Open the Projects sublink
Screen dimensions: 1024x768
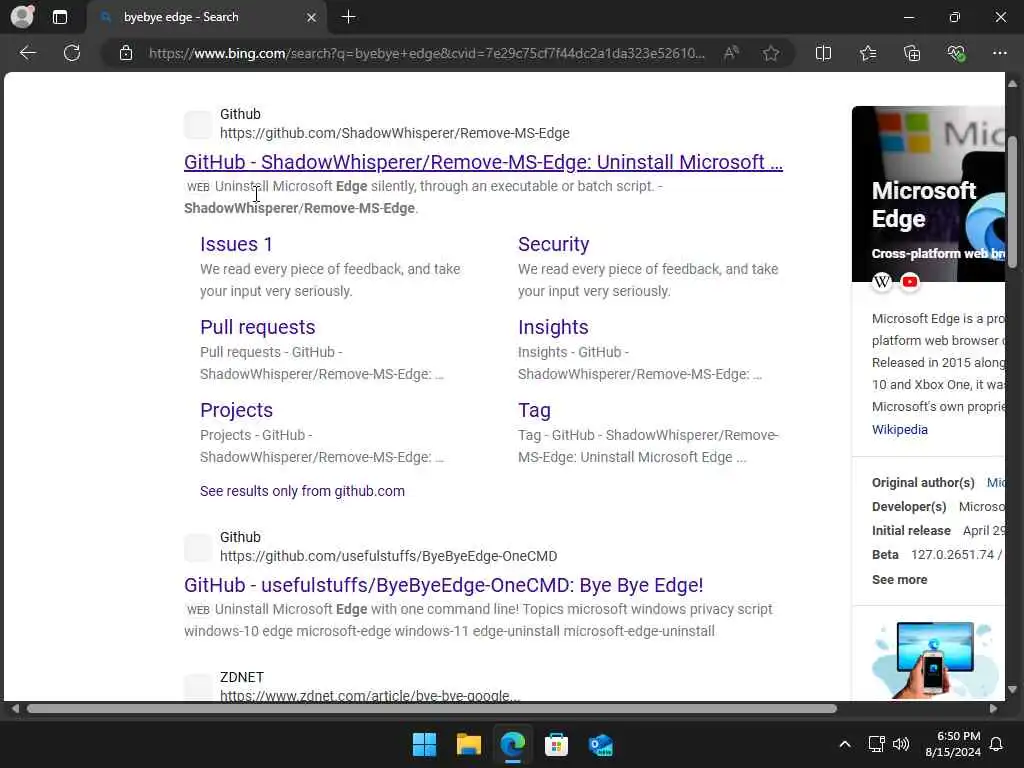(x=236, y=410)
